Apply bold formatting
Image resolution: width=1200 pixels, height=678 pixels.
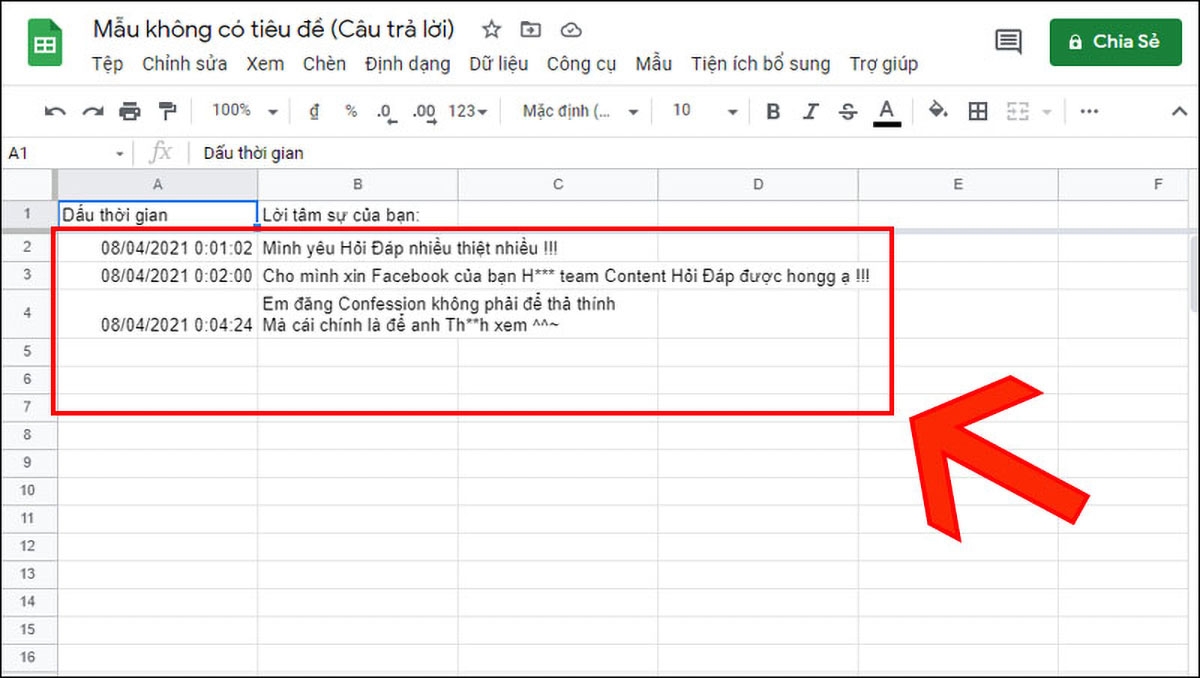point(772,111)
